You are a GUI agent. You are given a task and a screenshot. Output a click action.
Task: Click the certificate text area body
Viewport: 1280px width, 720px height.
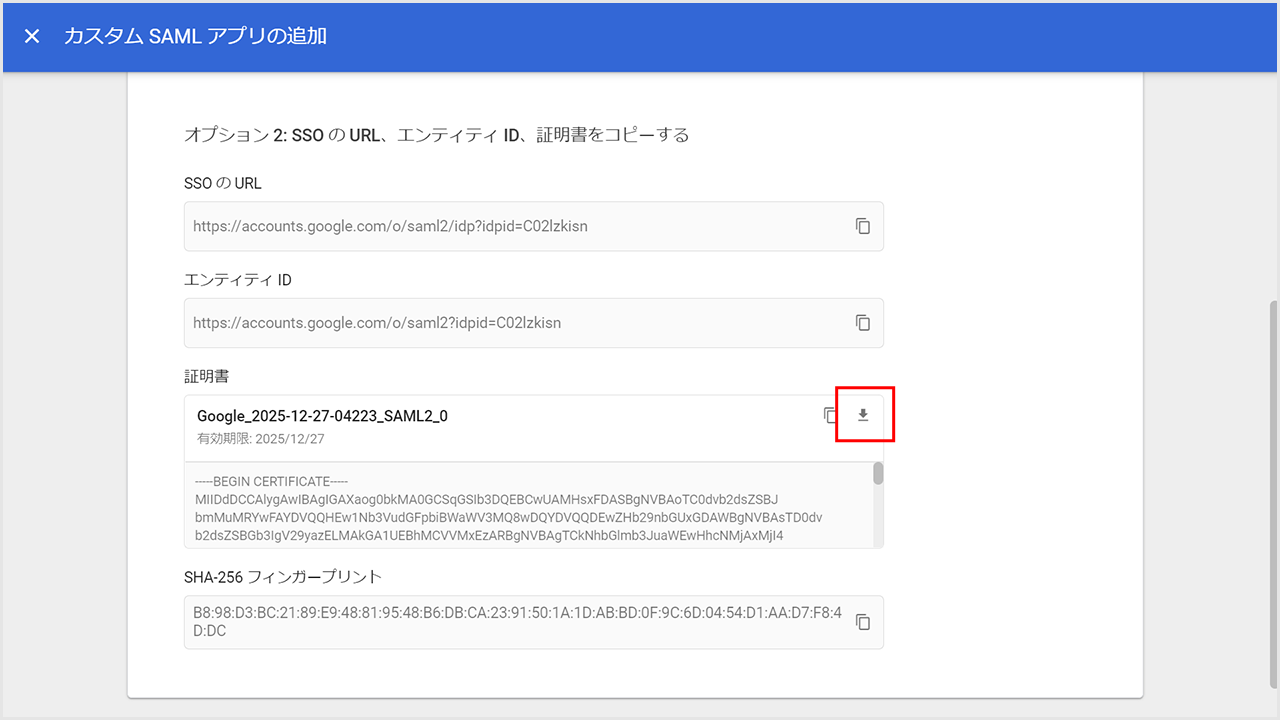[x=510, y=518]
